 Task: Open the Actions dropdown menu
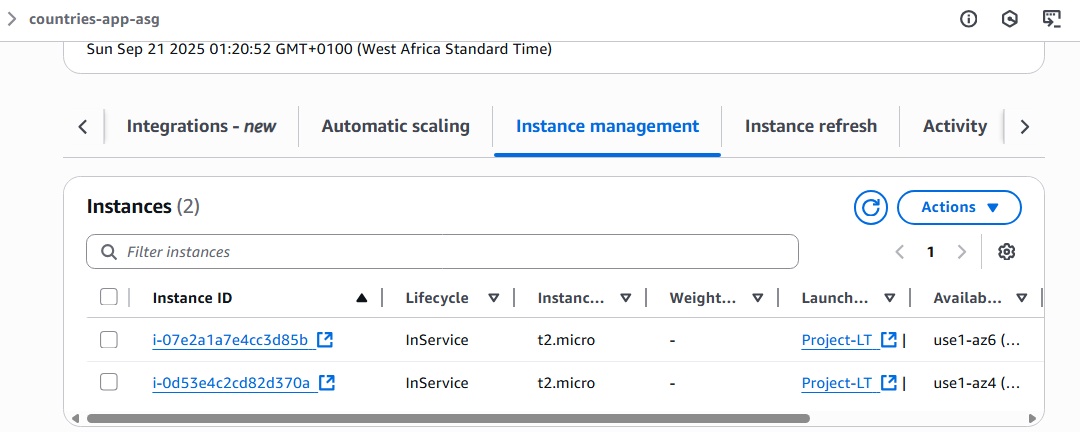tap(959, 207)
